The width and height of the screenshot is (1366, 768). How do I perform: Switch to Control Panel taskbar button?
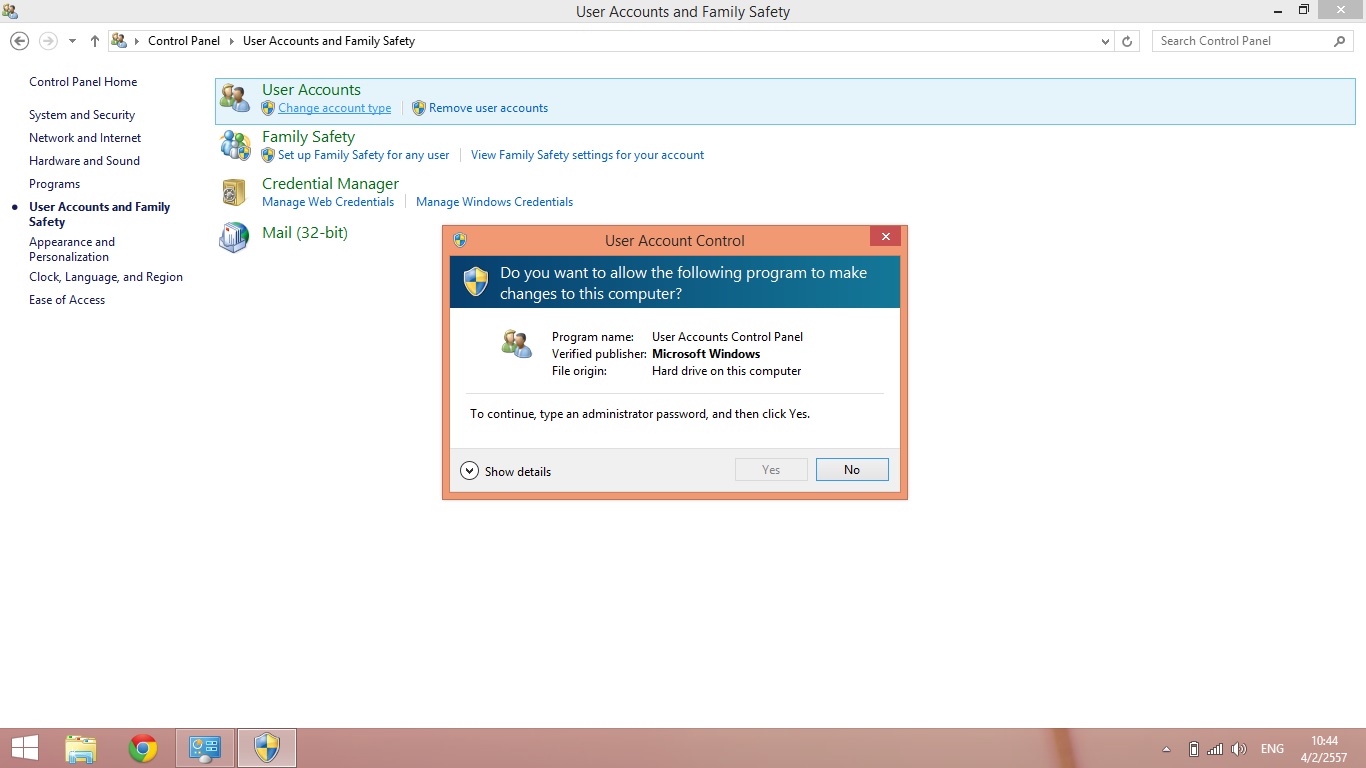[205, 748]
